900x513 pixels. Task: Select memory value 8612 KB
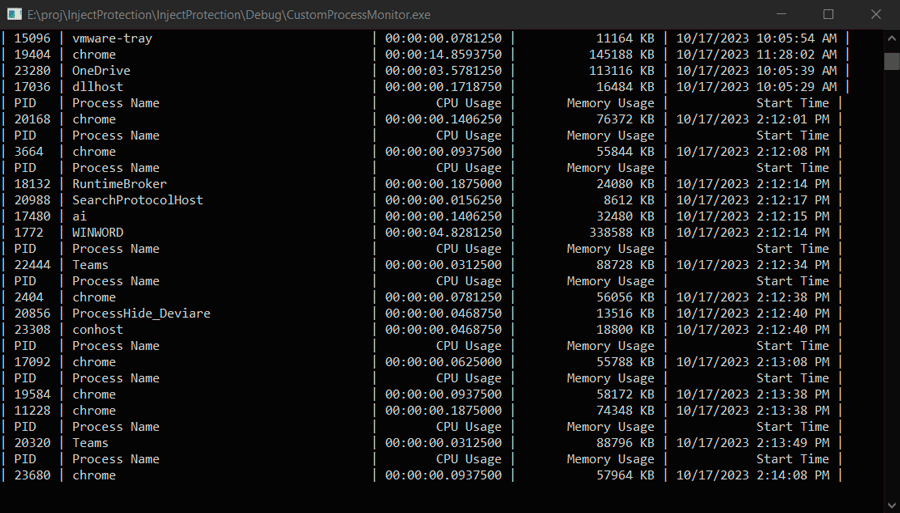(629, 200)
